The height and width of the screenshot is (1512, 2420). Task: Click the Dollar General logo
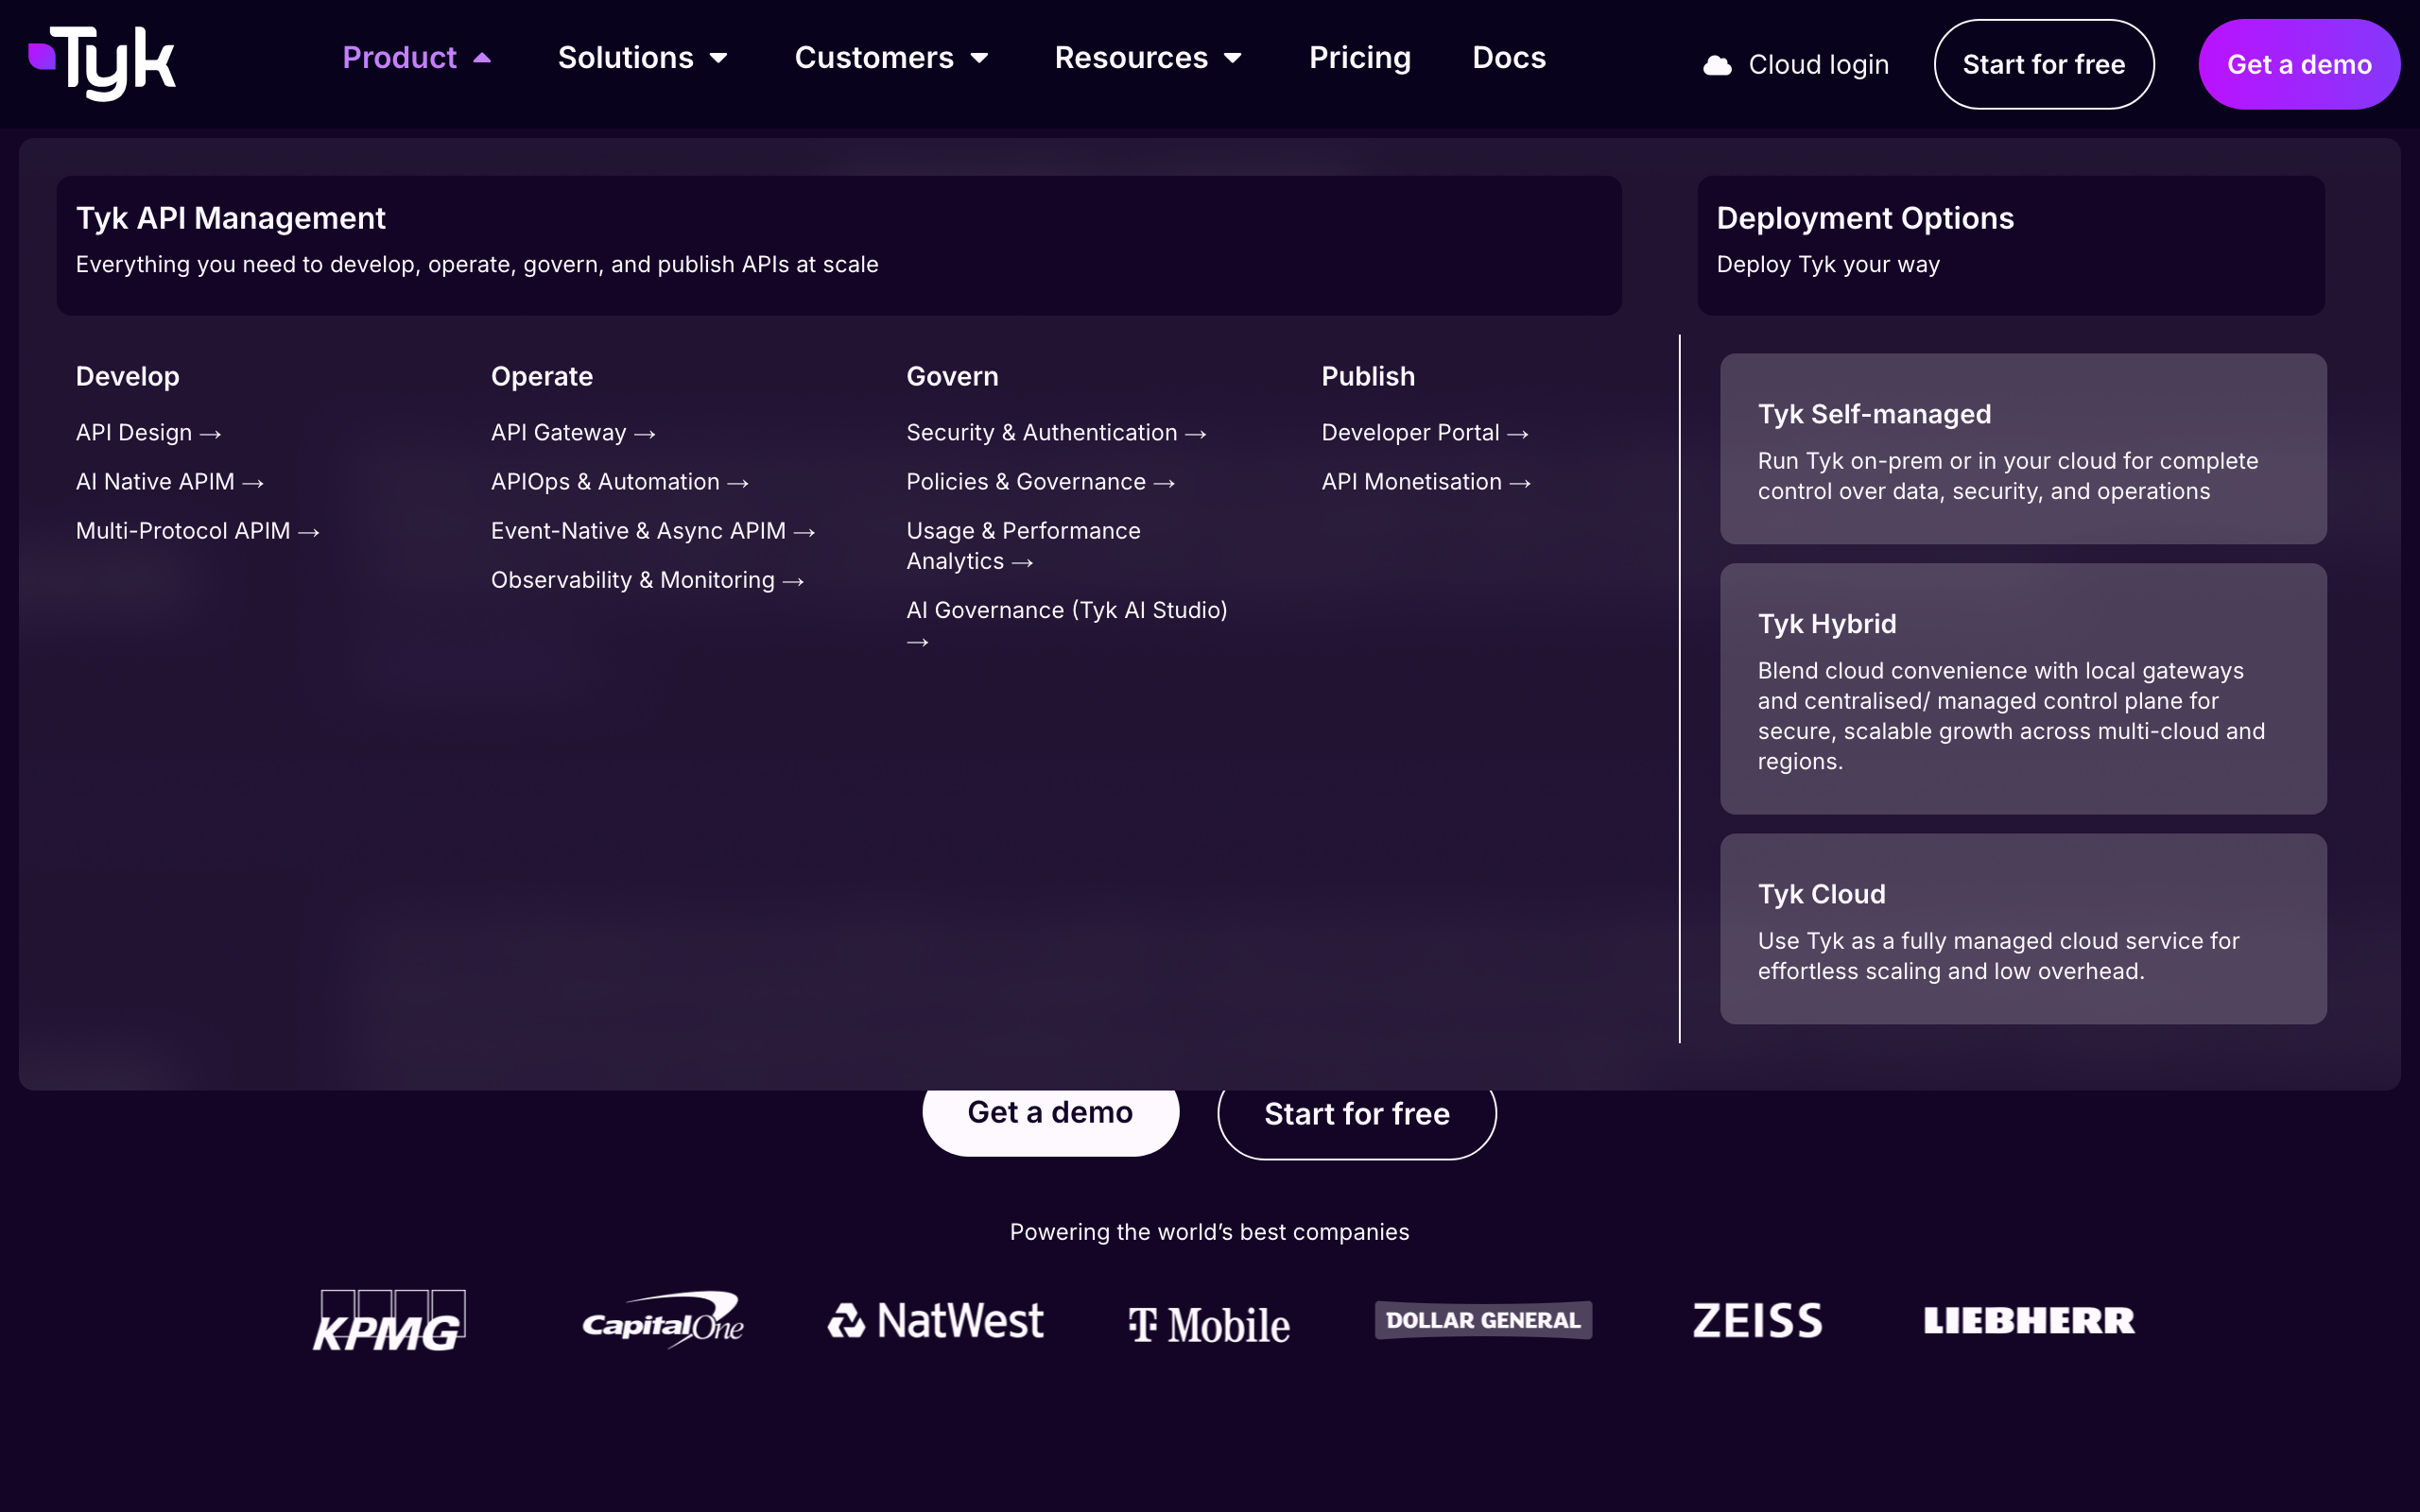1483,1320
